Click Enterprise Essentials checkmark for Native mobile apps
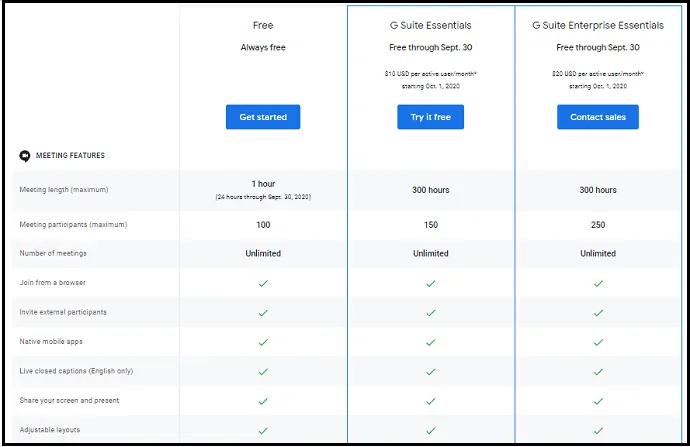690x447 pixels. [x=598, y=342]
